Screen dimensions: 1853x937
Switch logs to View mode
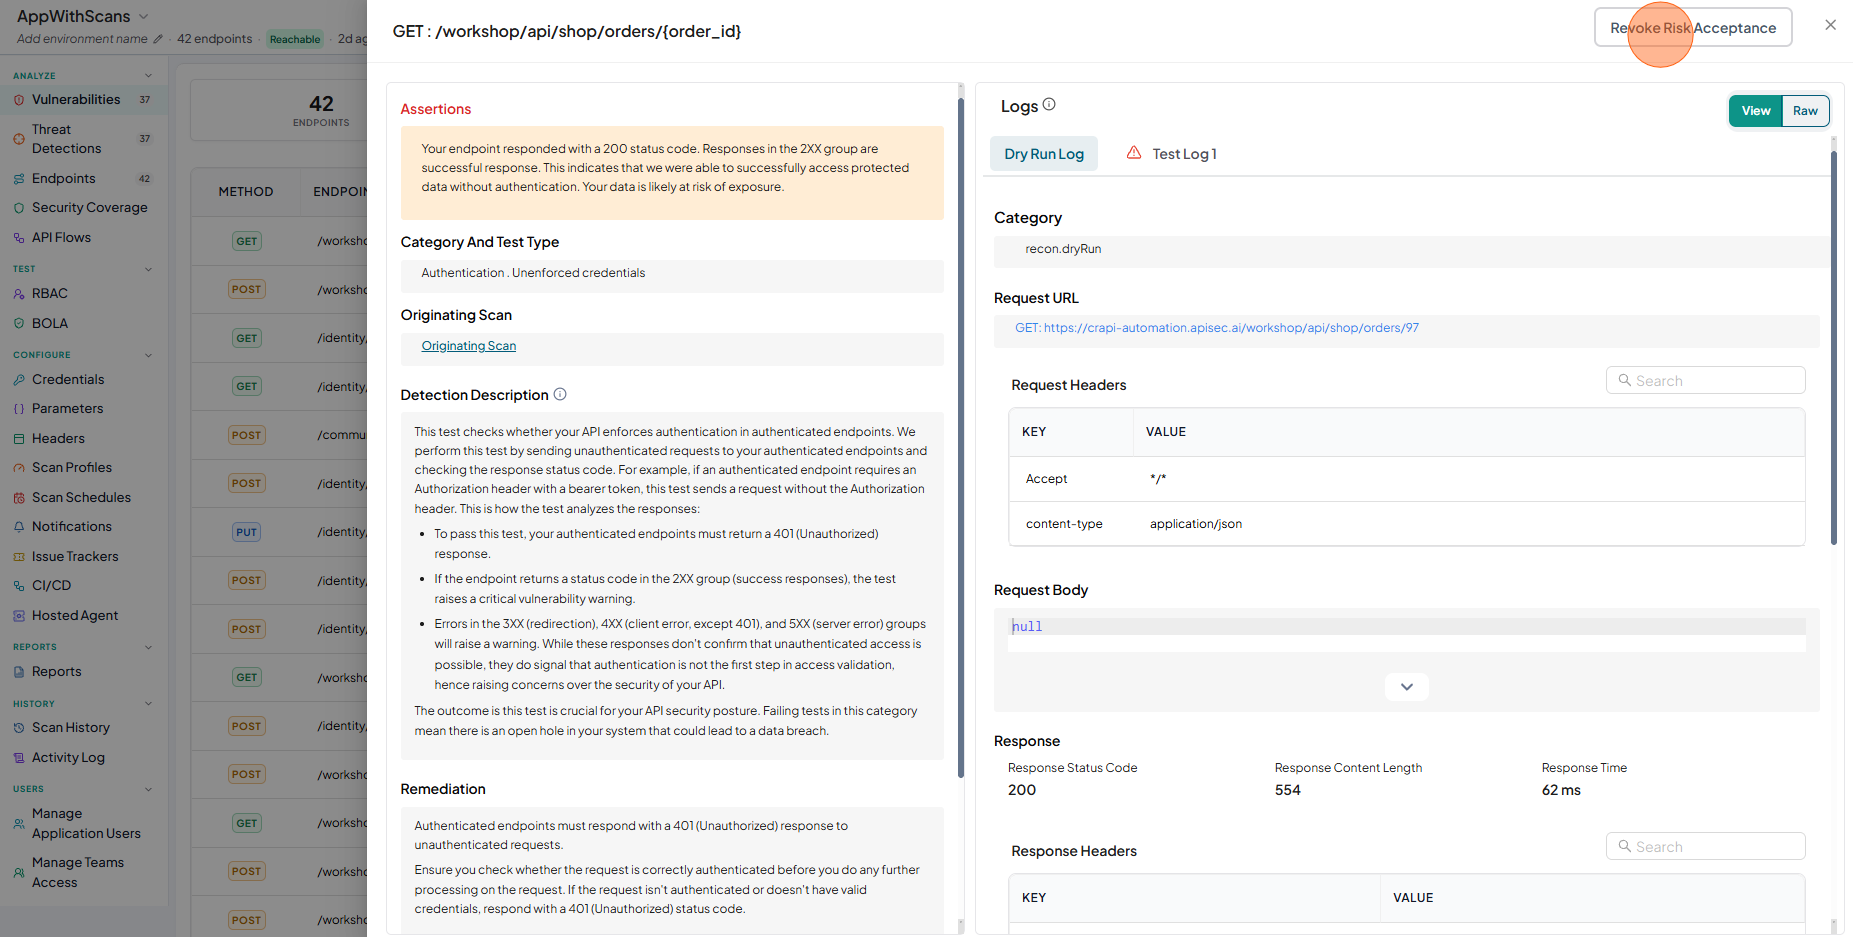[x=1756, y=111]
